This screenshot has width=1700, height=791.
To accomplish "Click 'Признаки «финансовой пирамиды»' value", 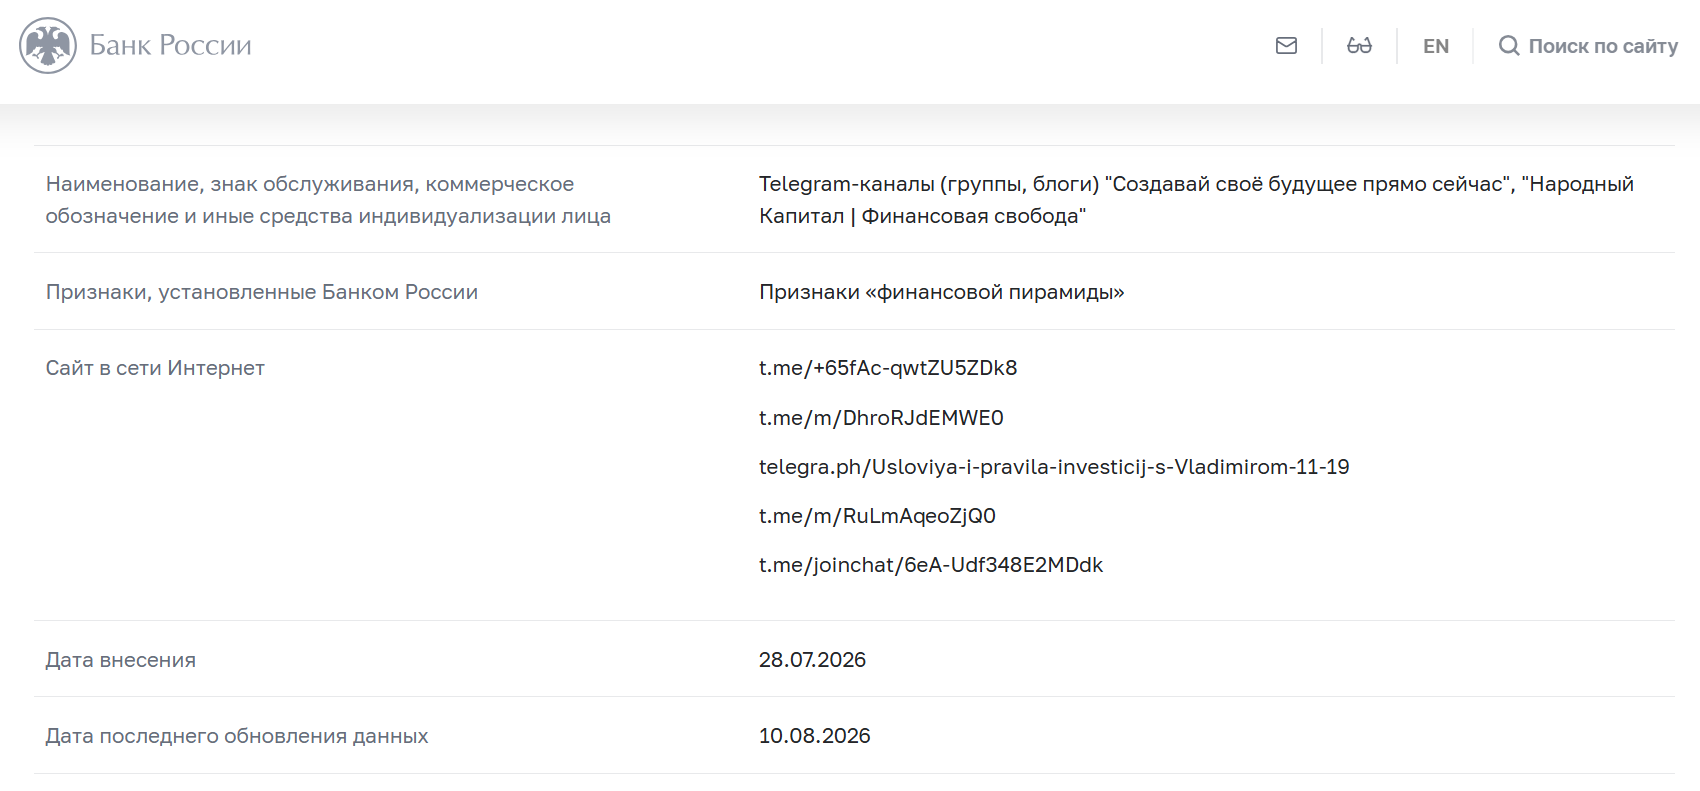I will (x=942, y=292).
